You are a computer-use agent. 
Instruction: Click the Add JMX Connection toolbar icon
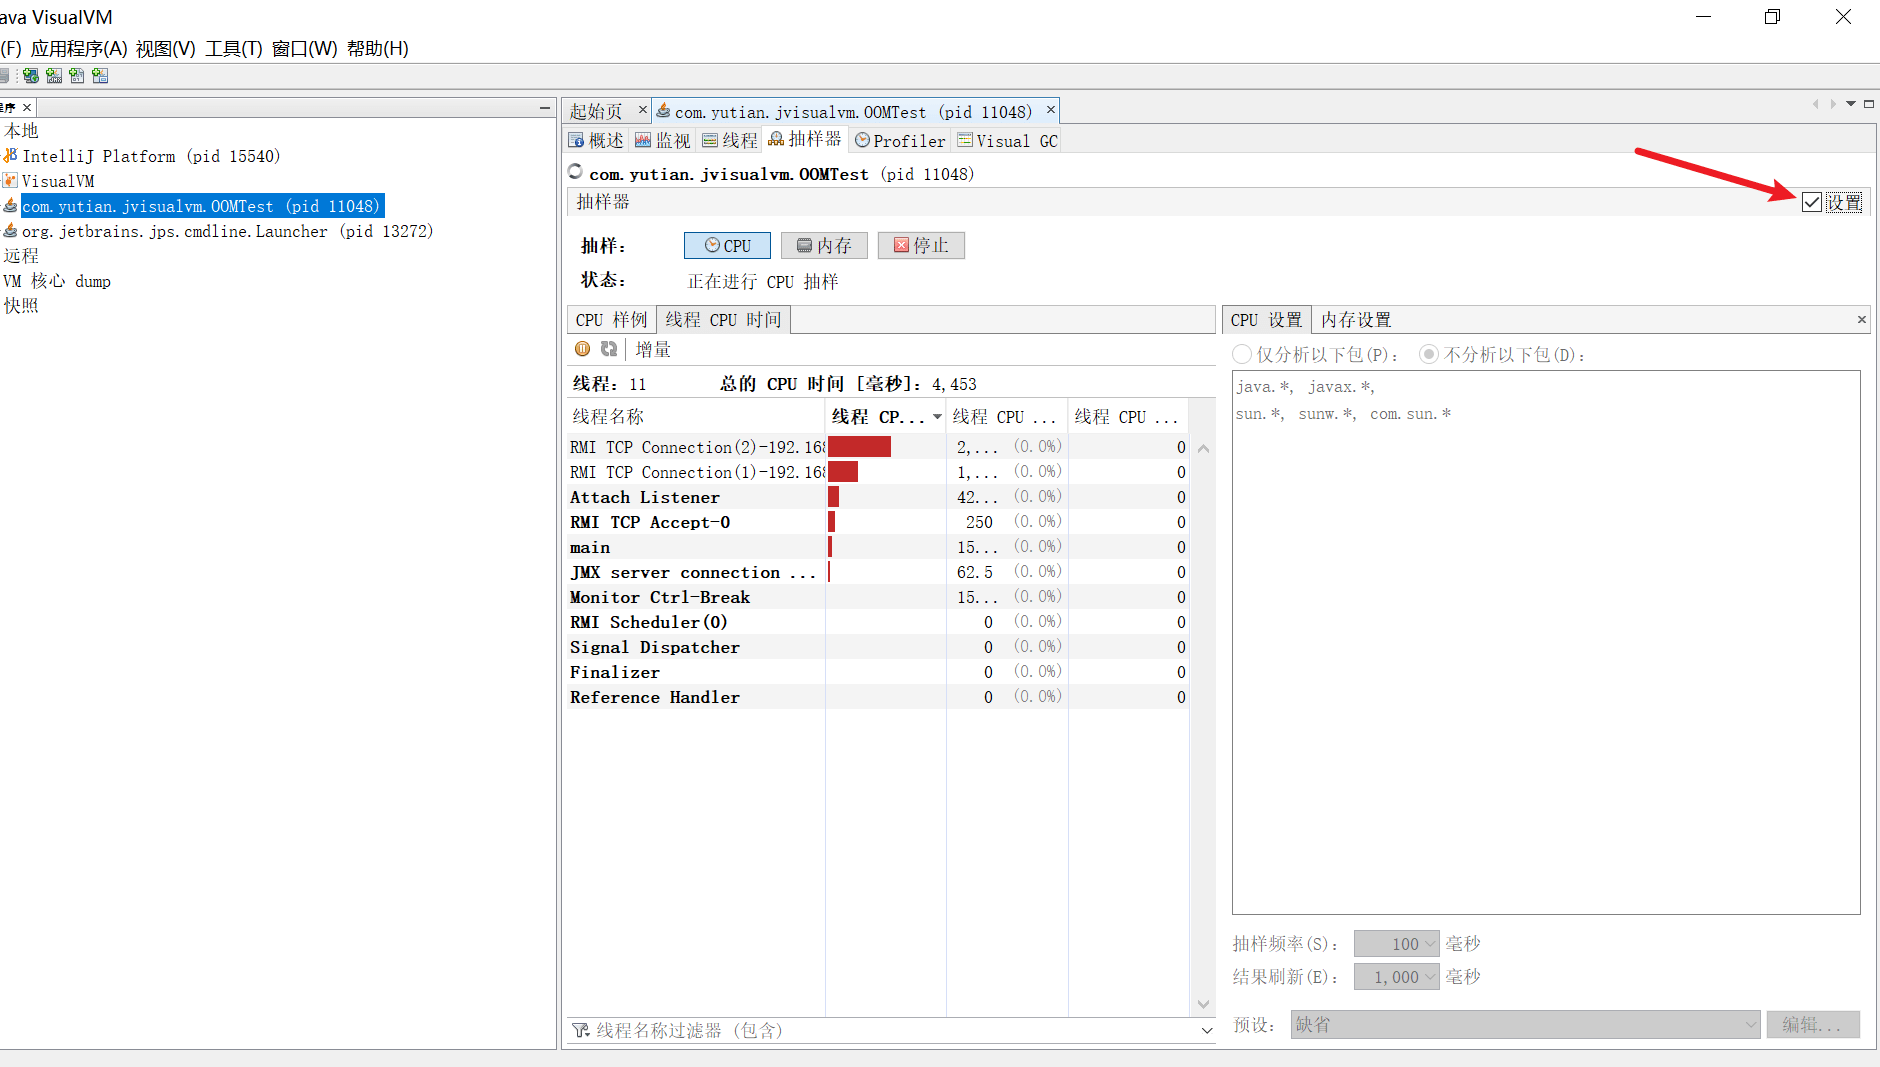tap(54, 76)
